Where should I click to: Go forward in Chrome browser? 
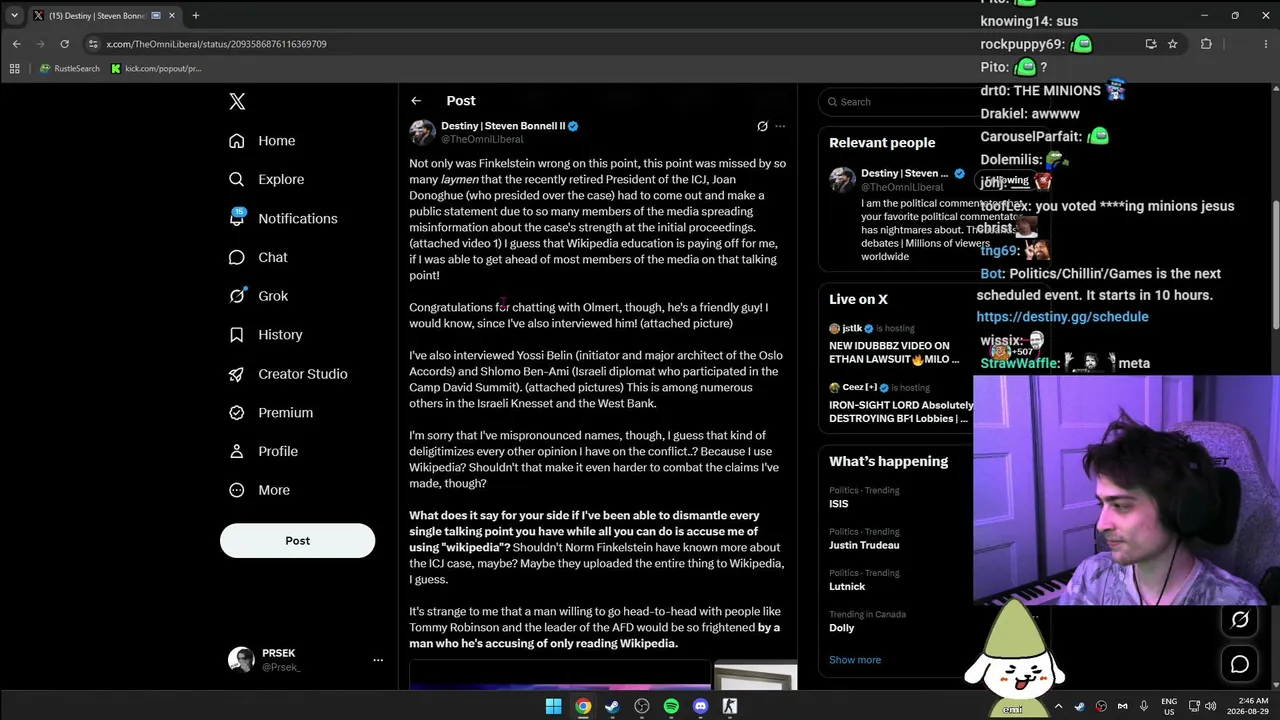40,44
